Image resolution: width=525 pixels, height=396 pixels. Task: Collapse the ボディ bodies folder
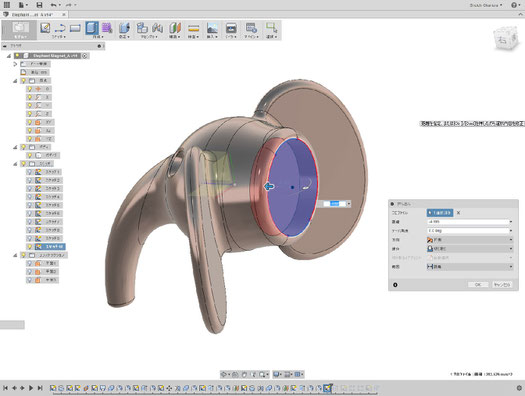[15, 147]
